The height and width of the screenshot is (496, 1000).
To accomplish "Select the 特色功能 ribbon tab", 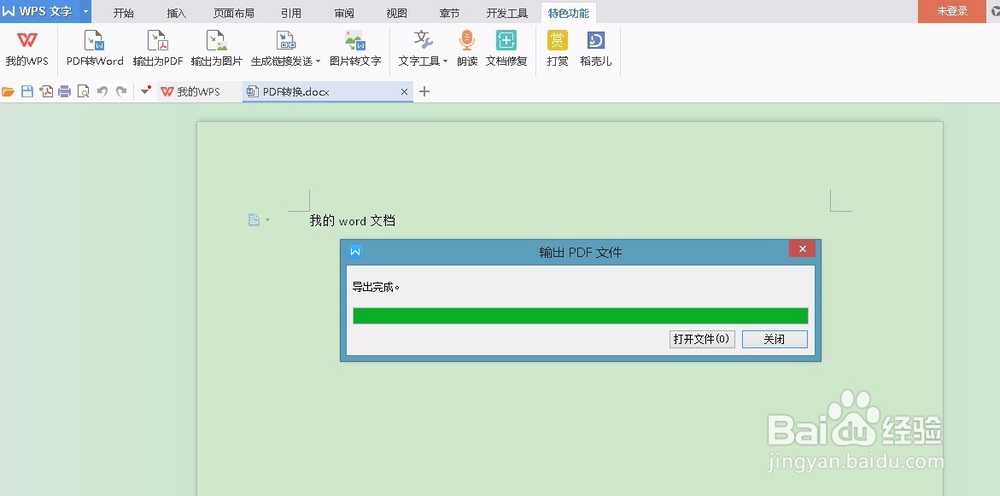I will (568, 13).
